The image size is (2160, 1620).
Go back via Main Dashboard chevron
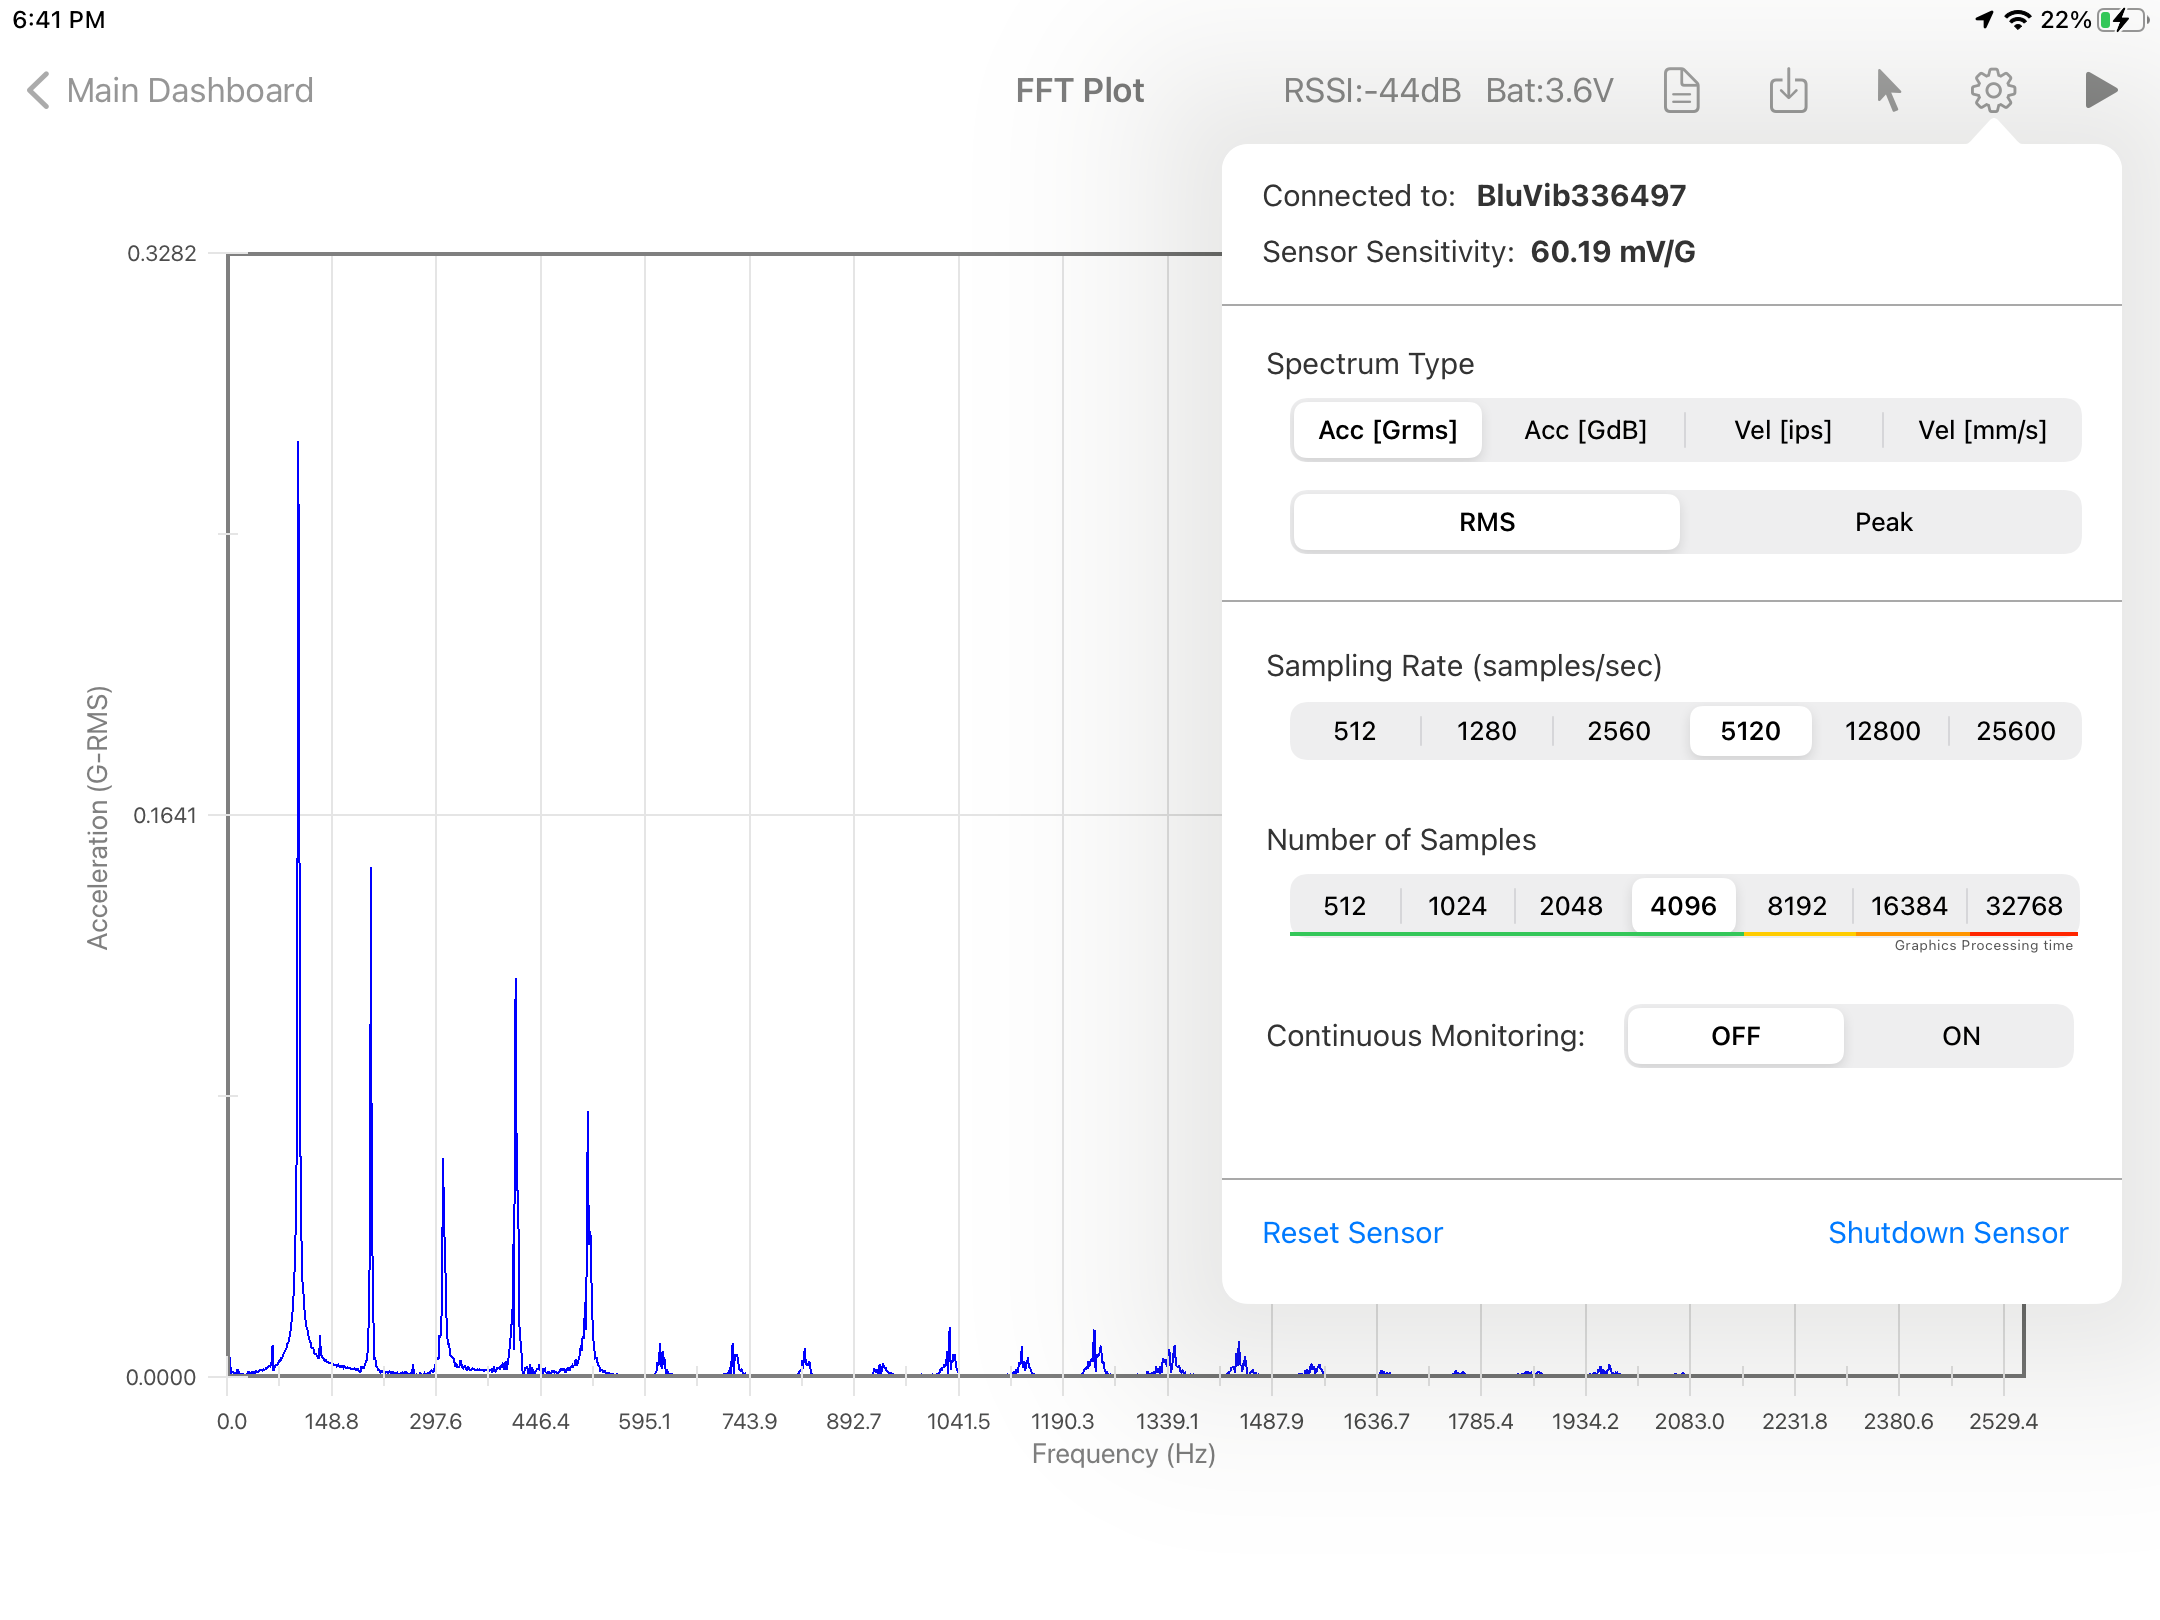(x=40, y=91)
